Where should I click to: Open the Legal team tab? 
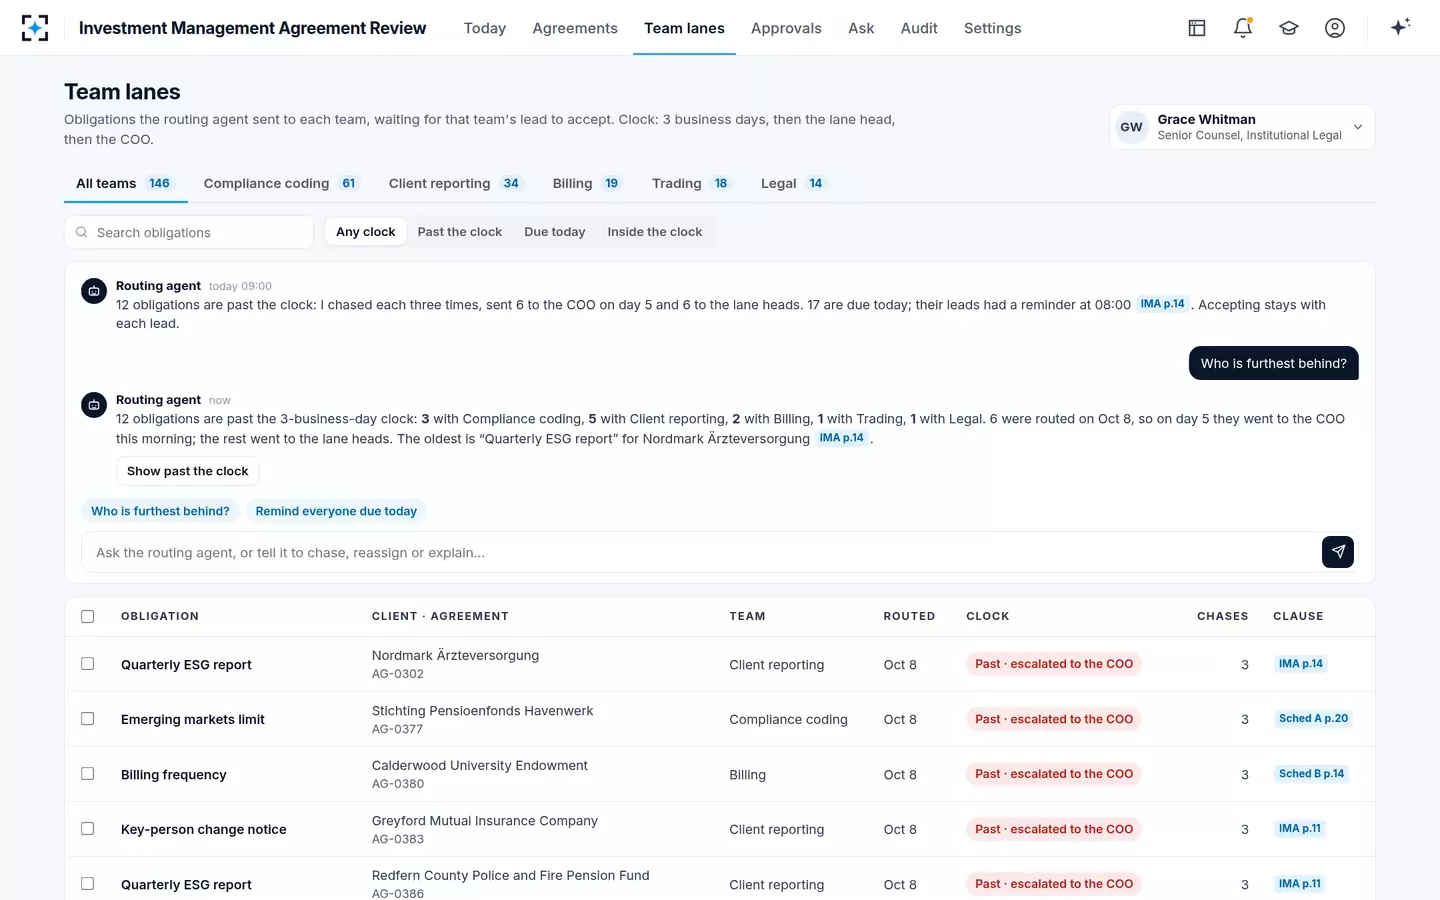(793, 183)
